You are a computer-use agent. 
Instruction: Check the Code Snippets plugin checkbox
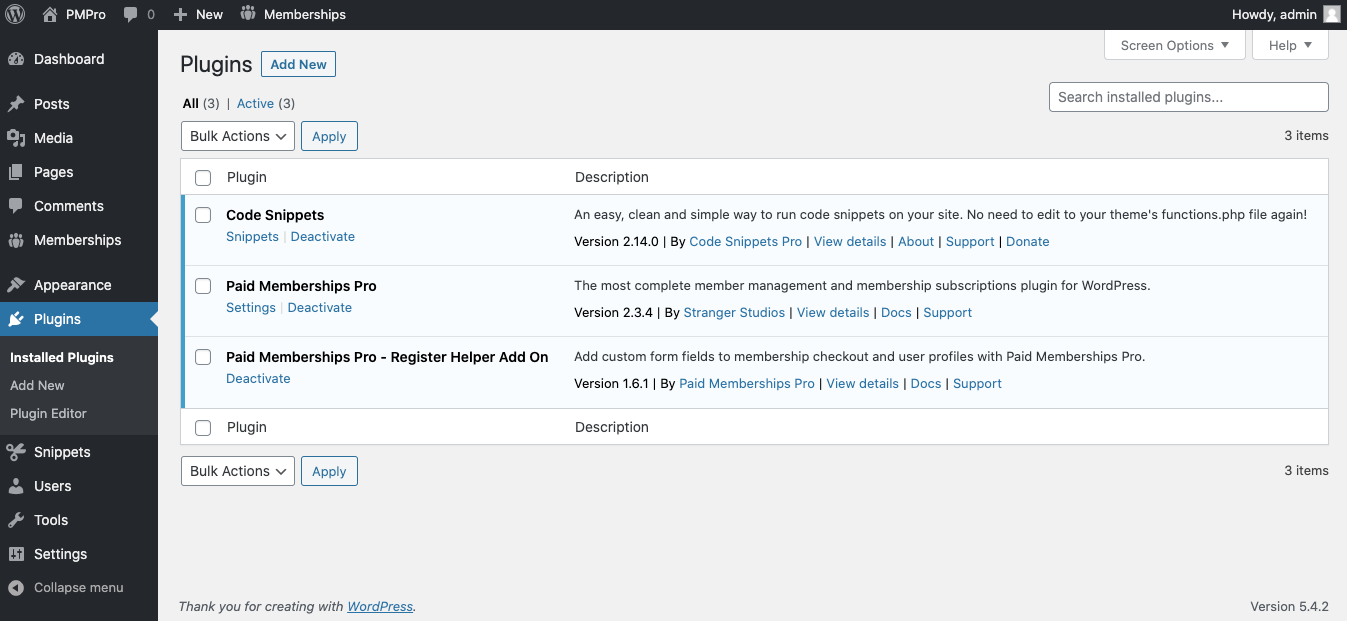pyautogui.click(x=203, y=214)
